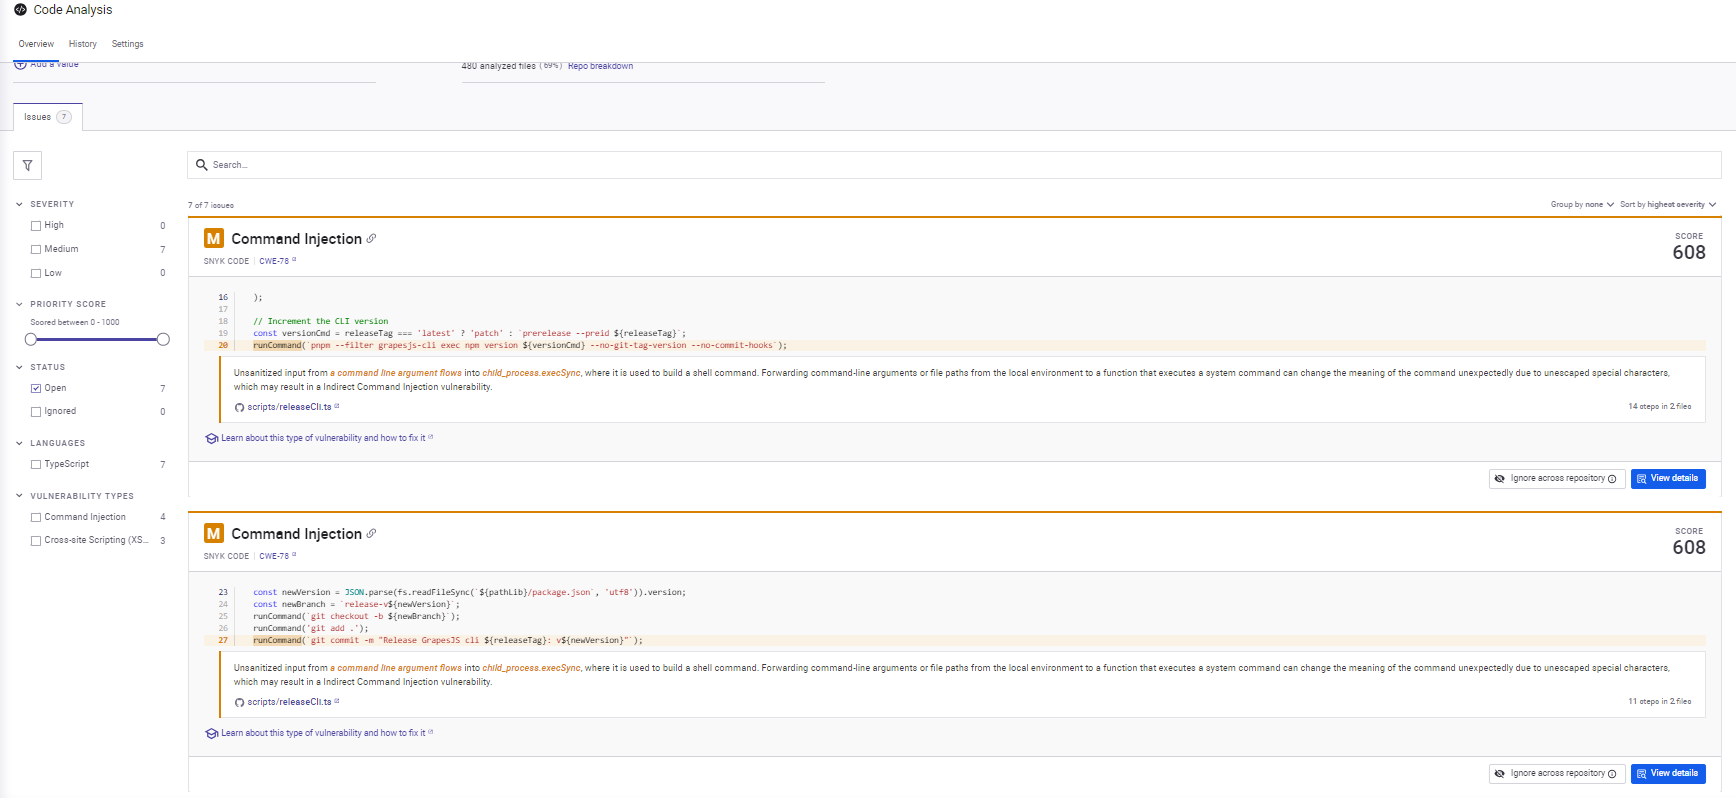Click the search magnifier icon

pyautogui.click(x=202, y=165)
